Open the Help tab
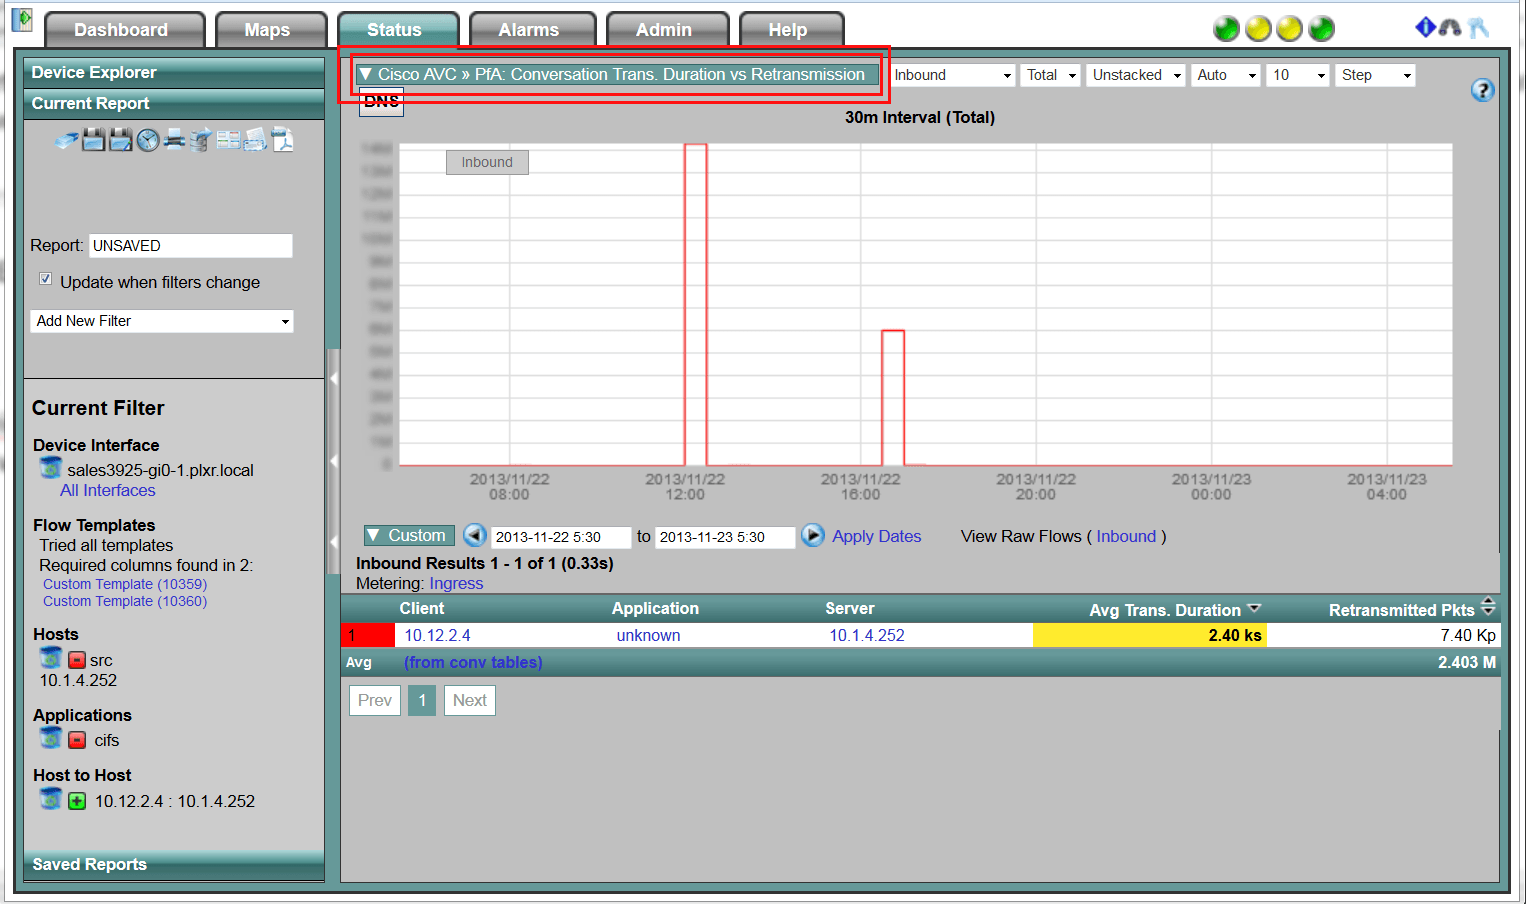 (x=791, y=30)
